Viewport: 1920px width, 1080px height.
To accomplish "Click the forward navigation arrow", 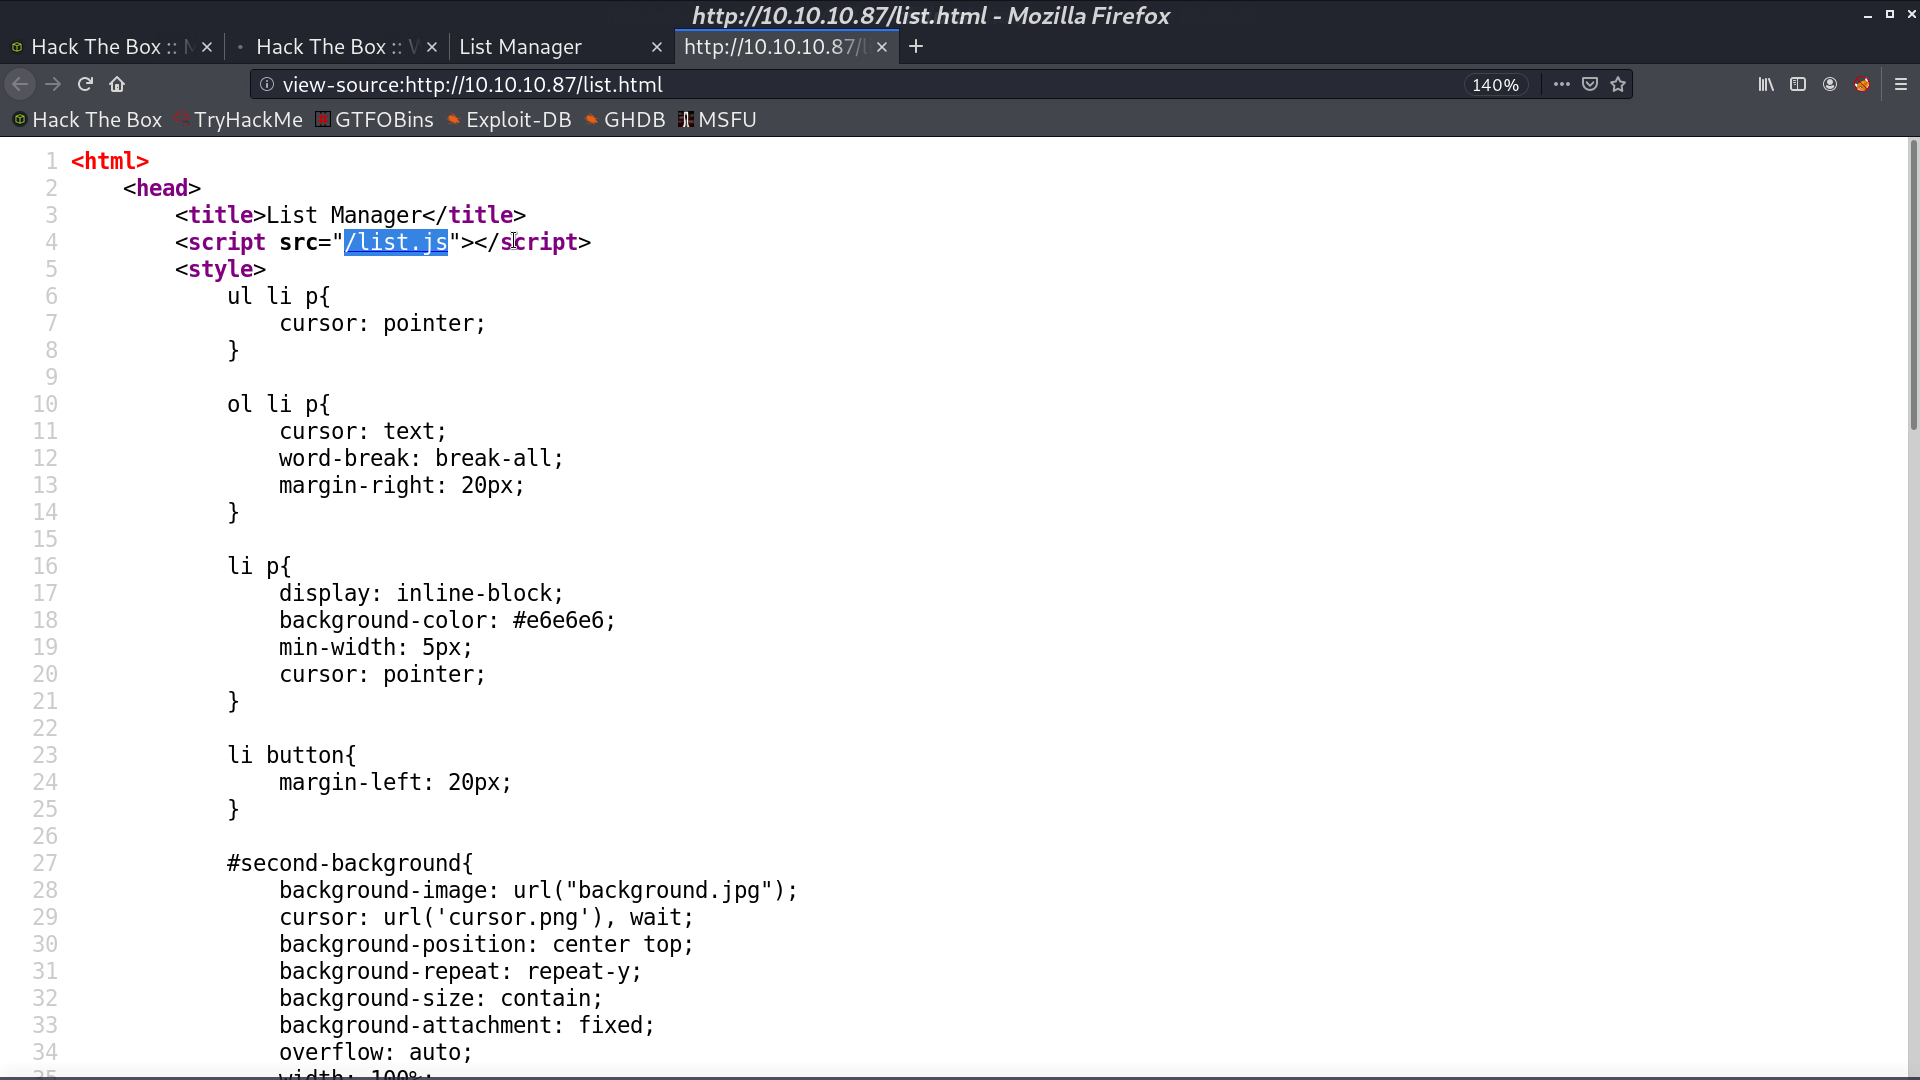I will pos(53,85).
